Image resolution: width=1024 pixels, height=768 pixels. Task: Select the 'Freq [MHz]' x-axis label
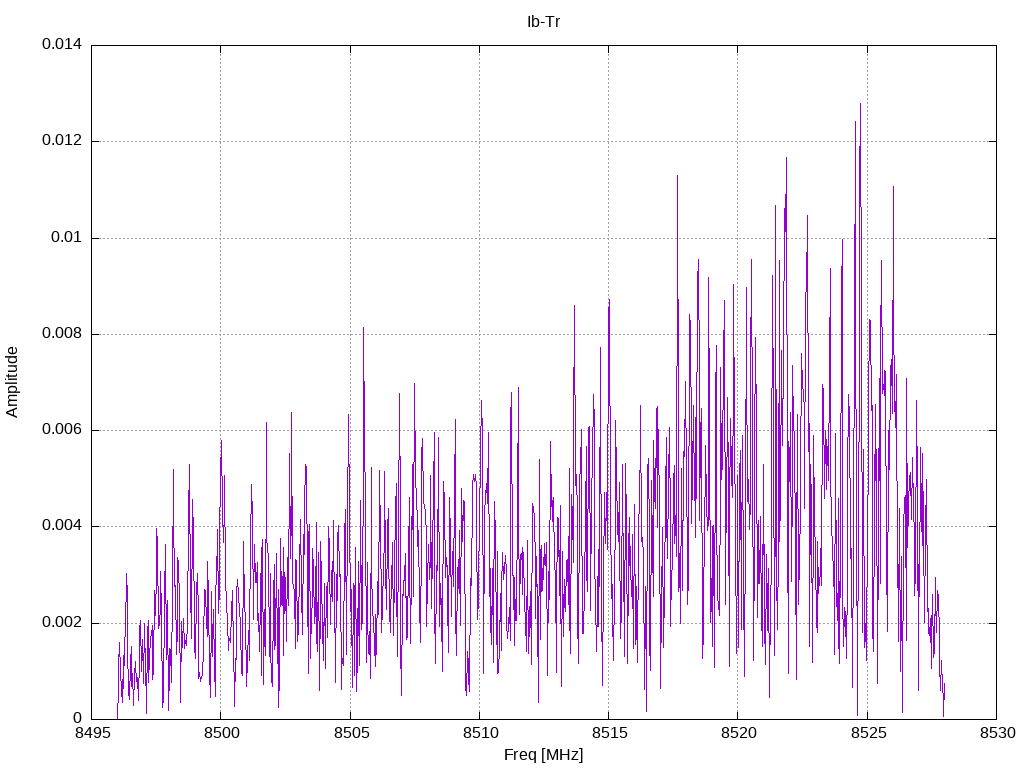click(x=543, y=754)
